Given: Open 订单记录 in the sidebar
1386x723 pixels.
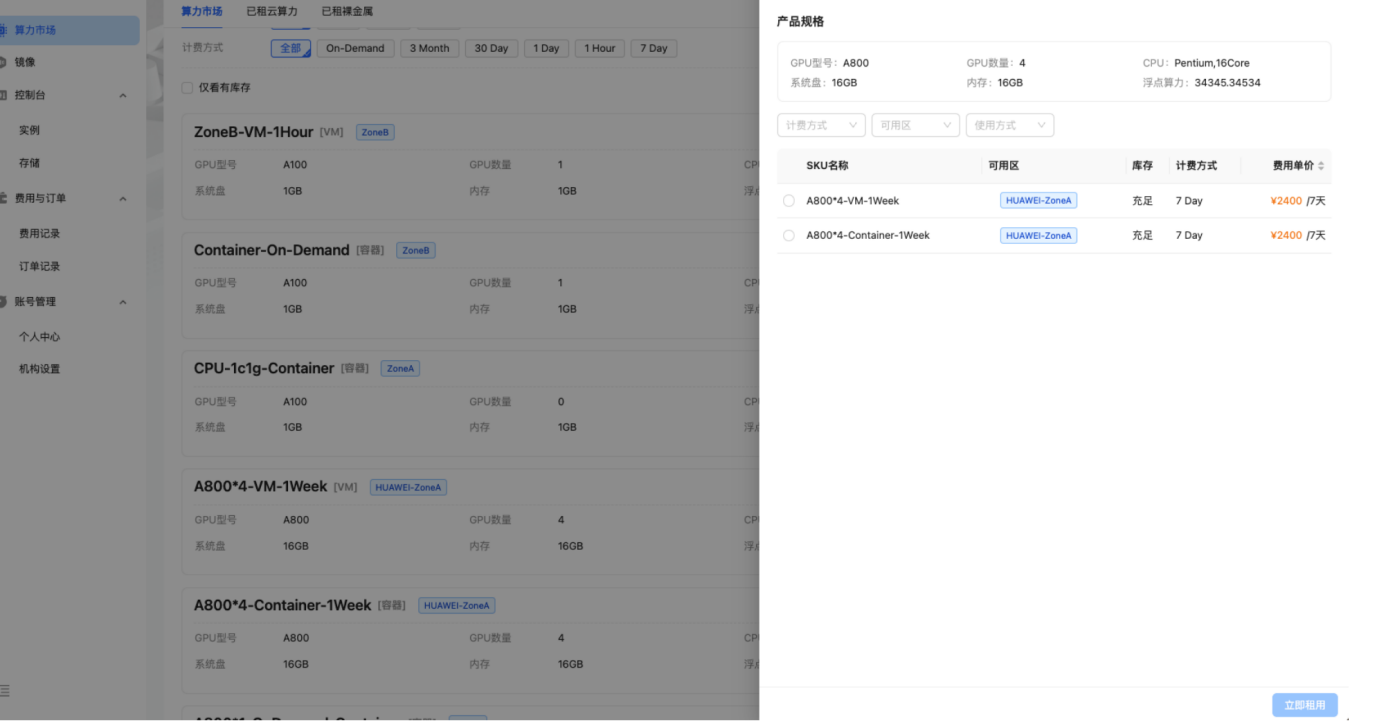Looking at the screenshot, I should pyautogui.click(x=40, y=266).
